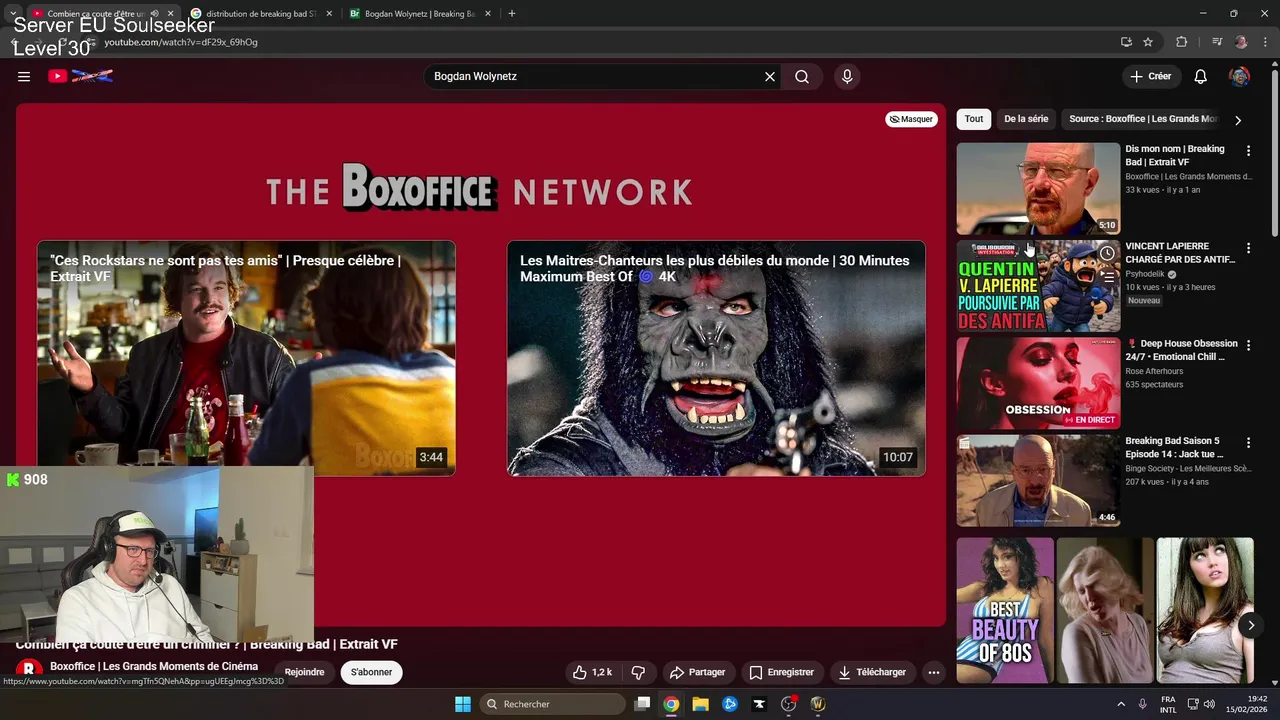1280x720 pixels.
Task: Open Windows Start menu
Action: [463, 704]
